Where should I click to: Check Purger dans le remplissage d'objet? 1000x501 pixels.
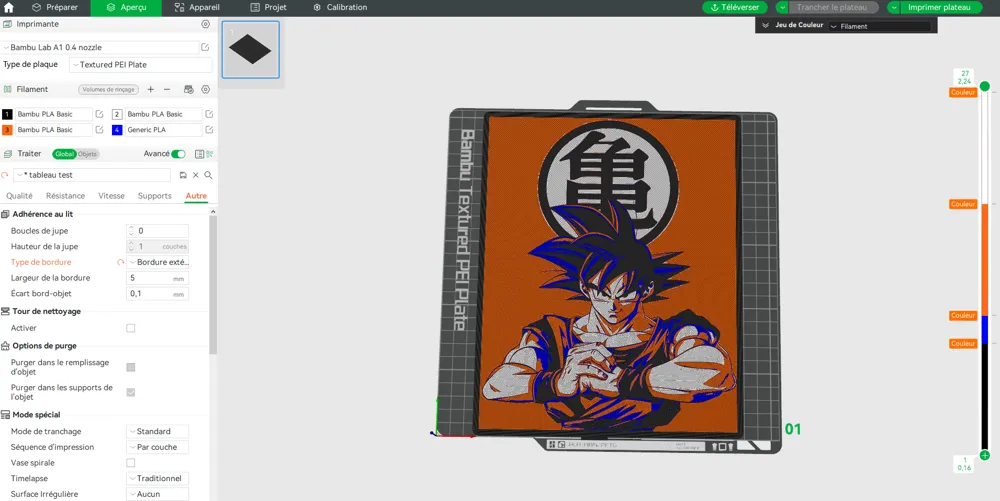(131, 367)
